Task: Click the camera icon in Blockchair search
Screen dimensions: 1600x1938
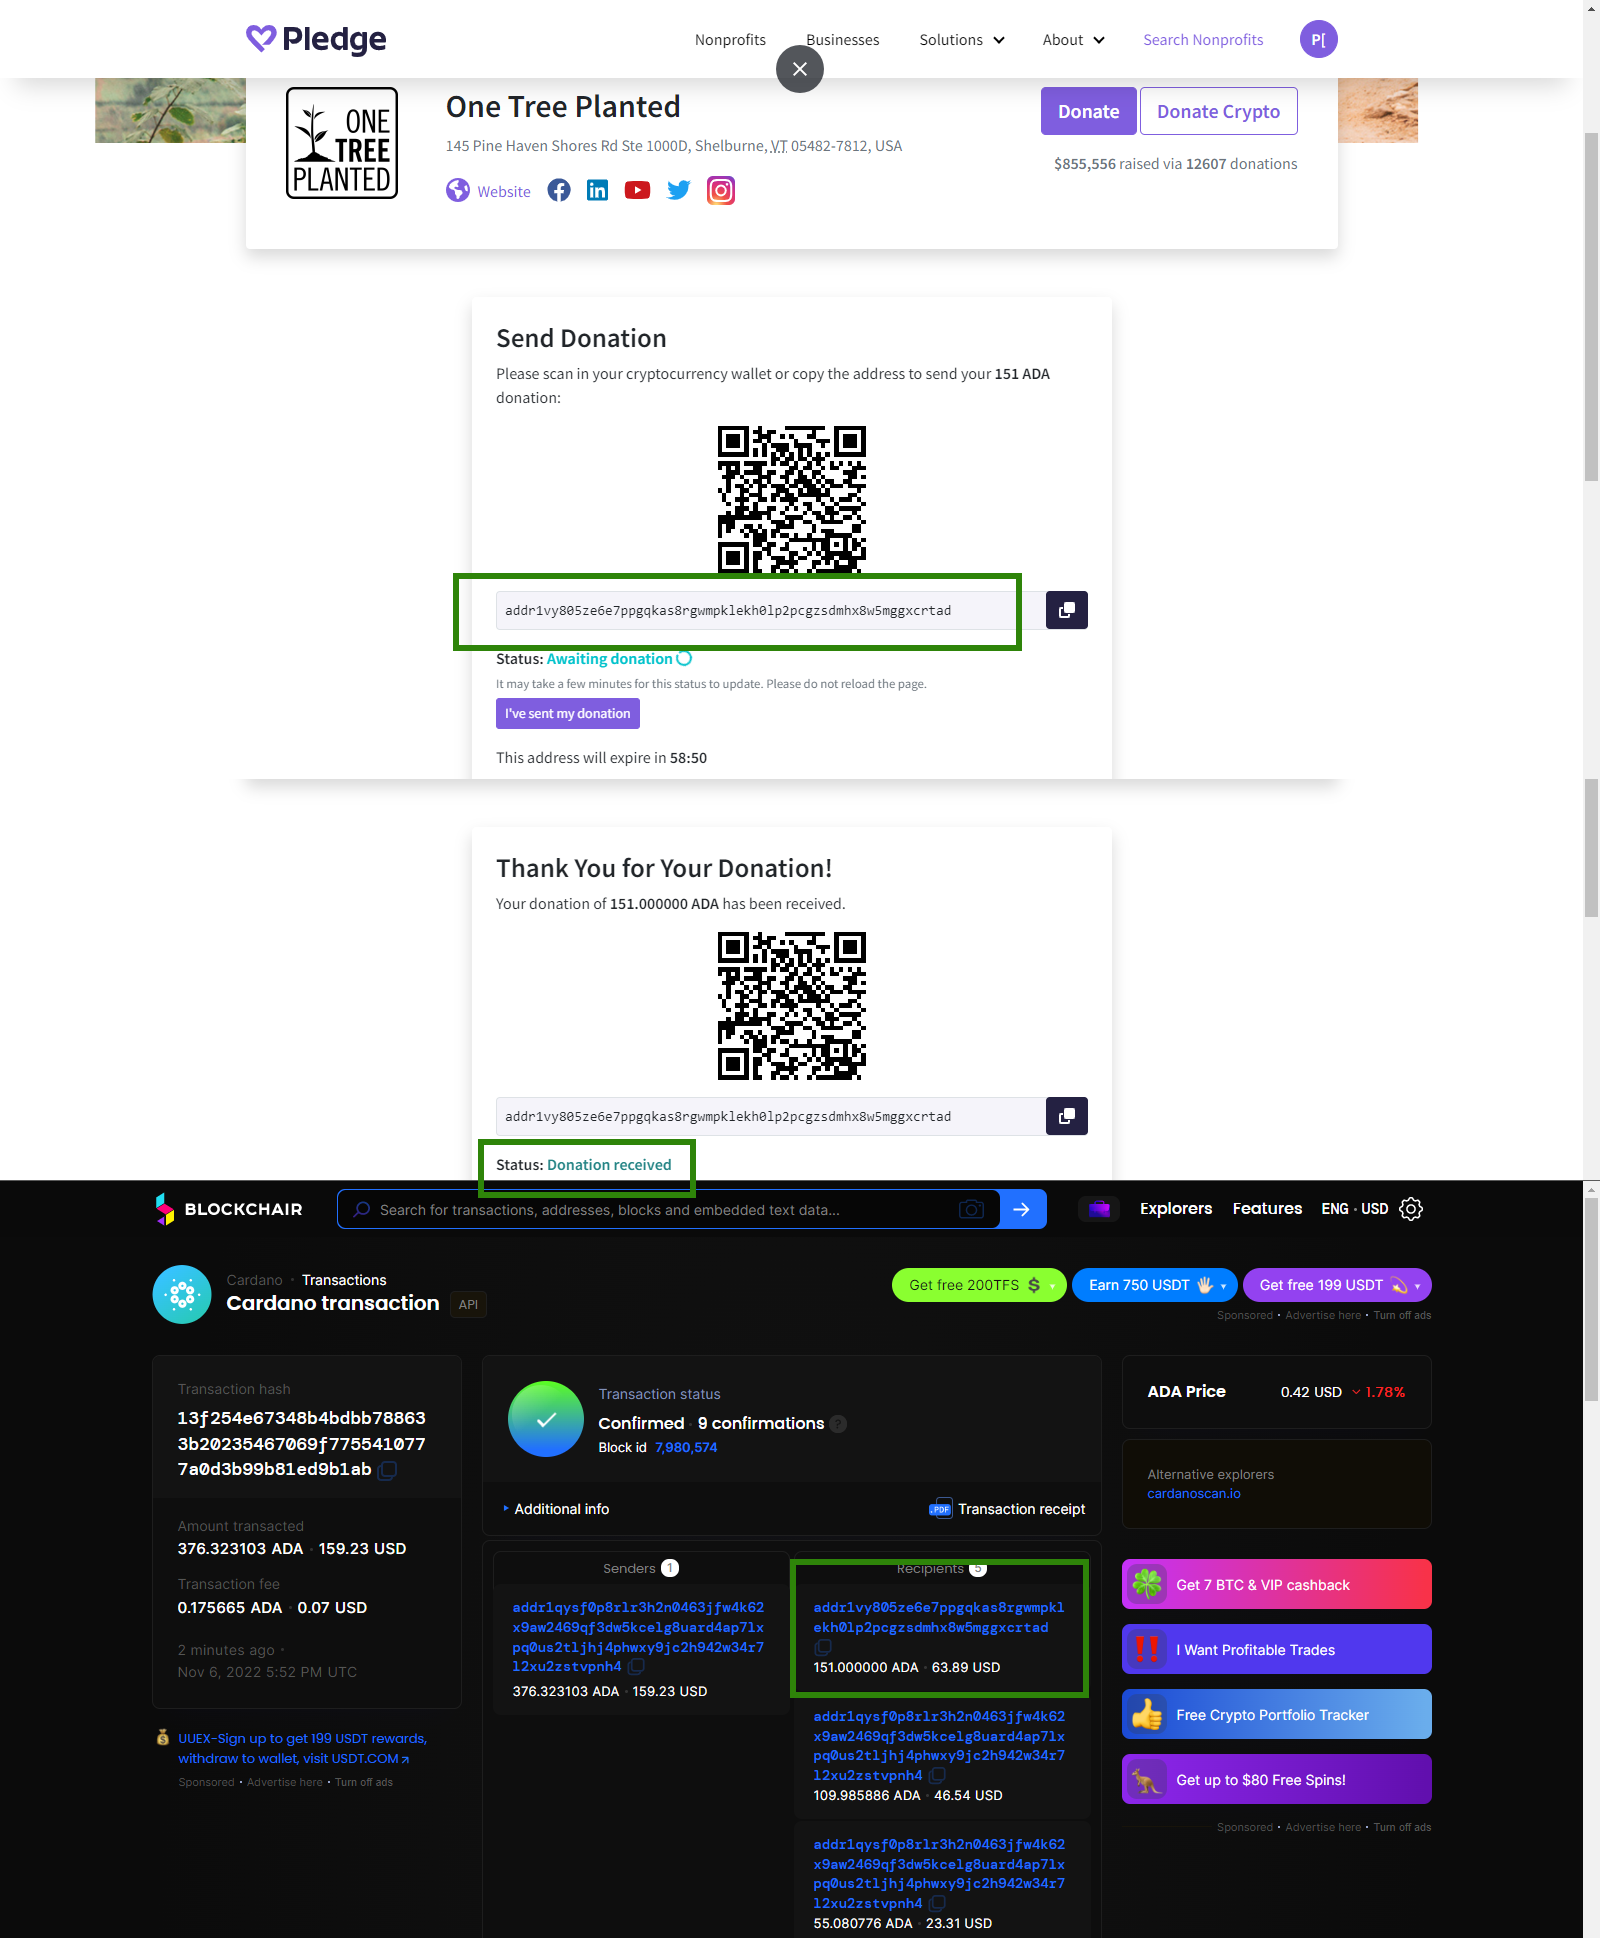Action: pyautogui.click(x=971, y=1209)
